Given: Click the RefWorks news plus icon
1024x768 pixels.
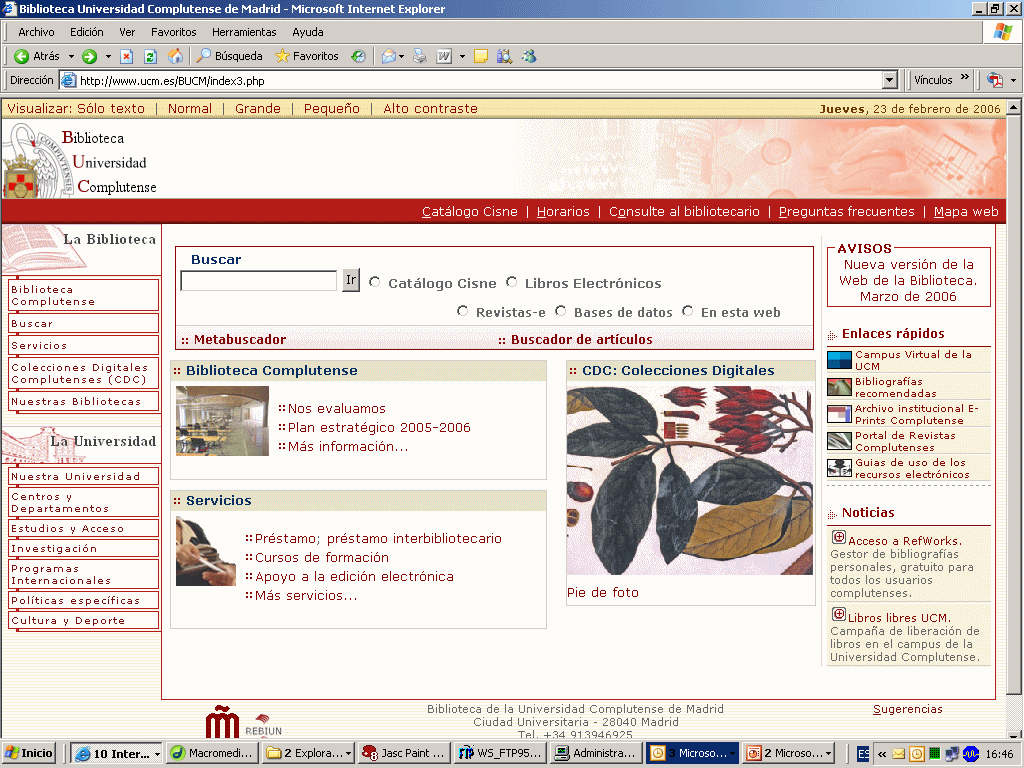Looking at the screenshot, I should coord(839,537).
